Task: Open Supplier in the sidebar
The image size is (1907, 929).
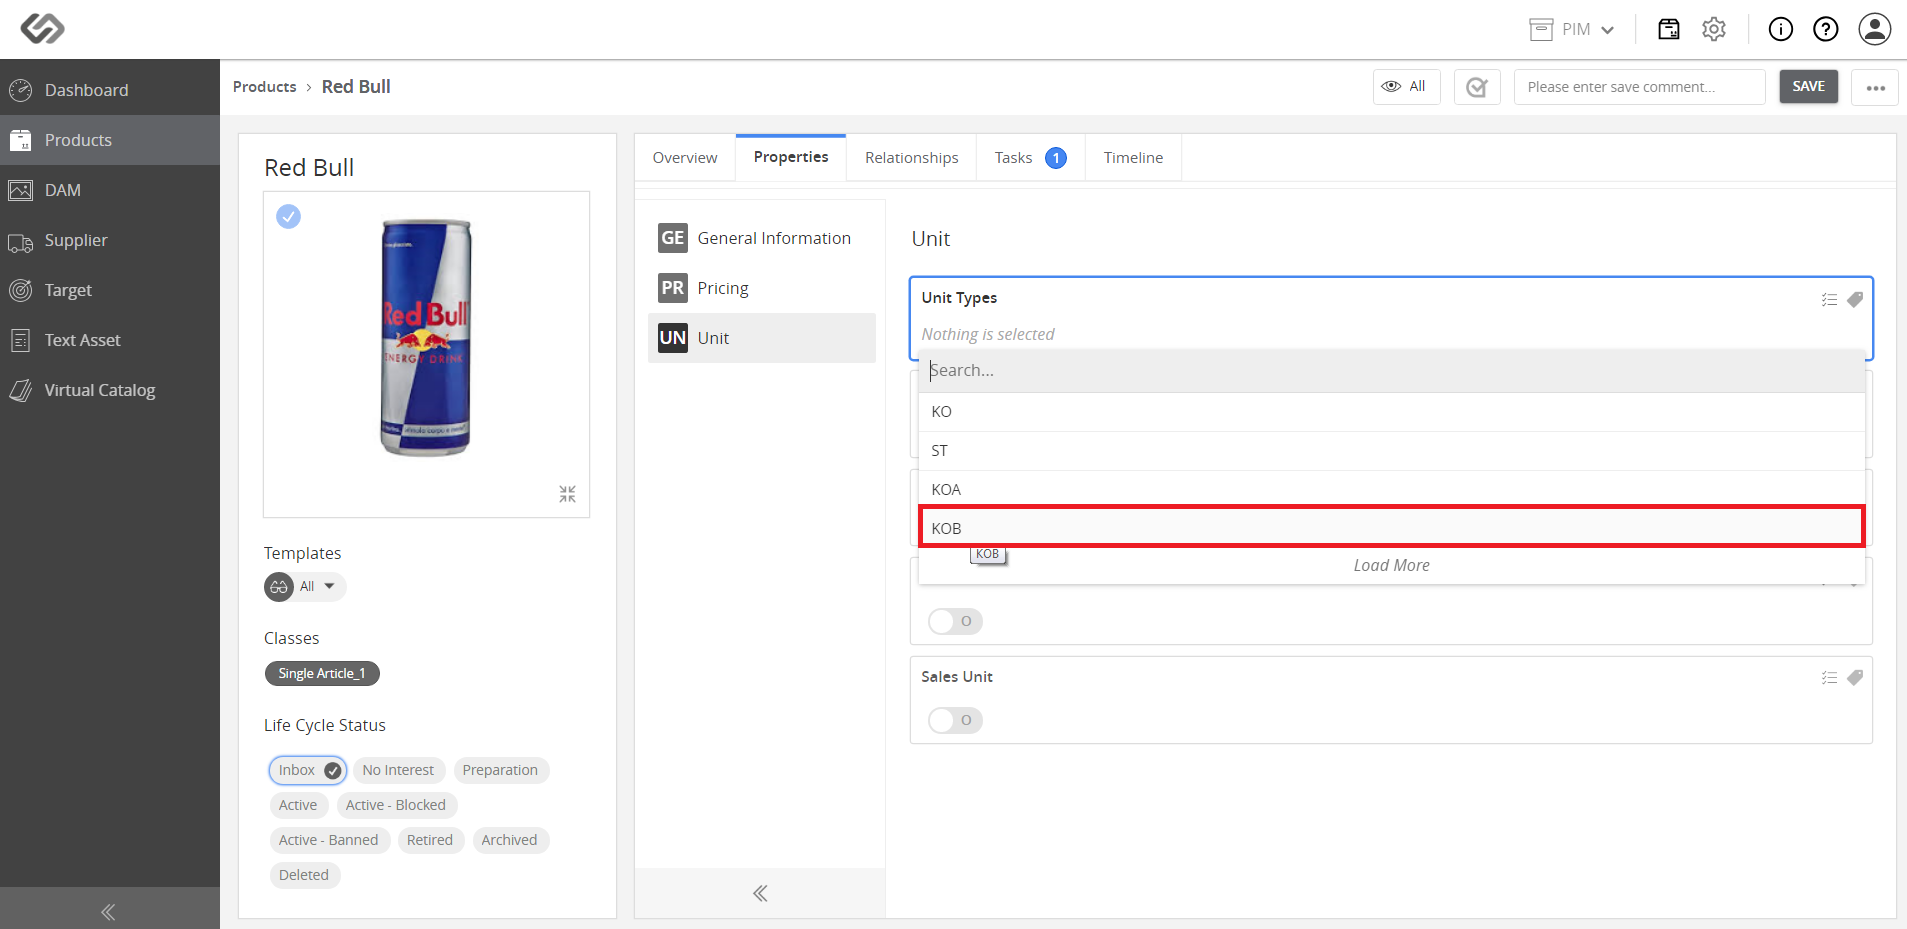Action: (110, 240)
